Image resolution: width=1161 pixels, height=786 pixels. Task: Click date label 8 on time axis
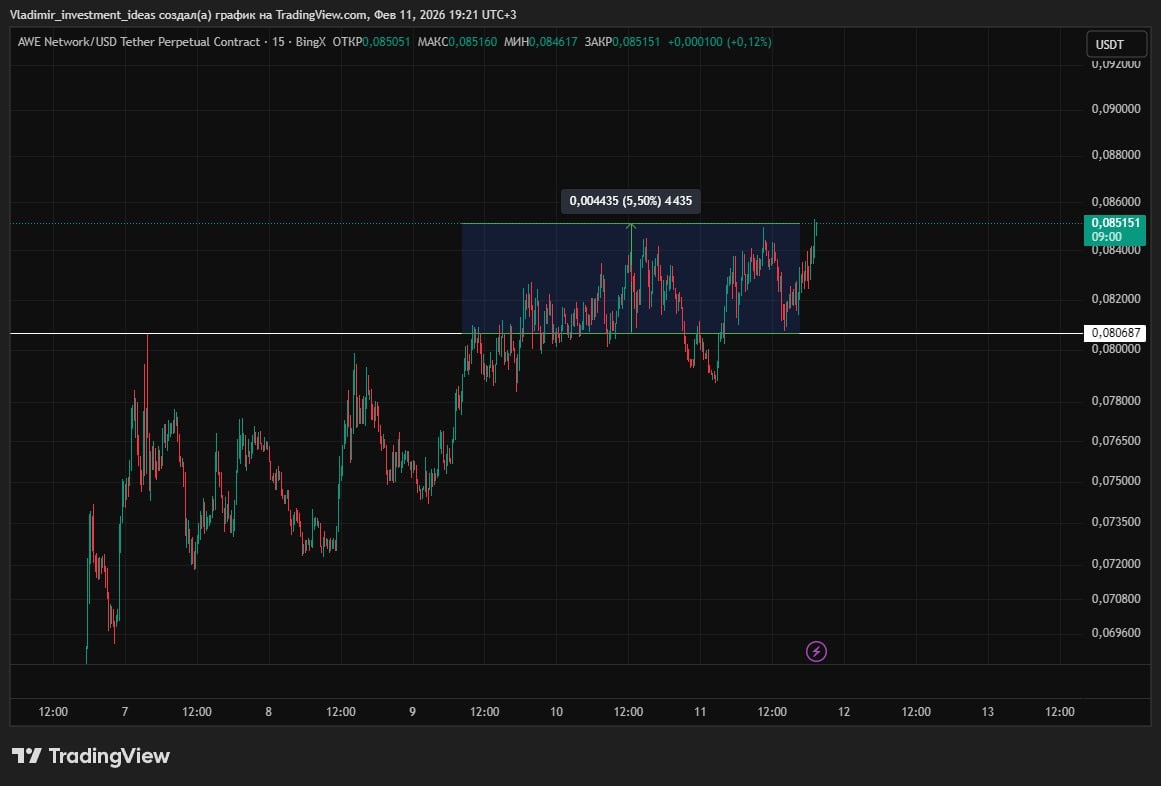(x=268, y=712)
